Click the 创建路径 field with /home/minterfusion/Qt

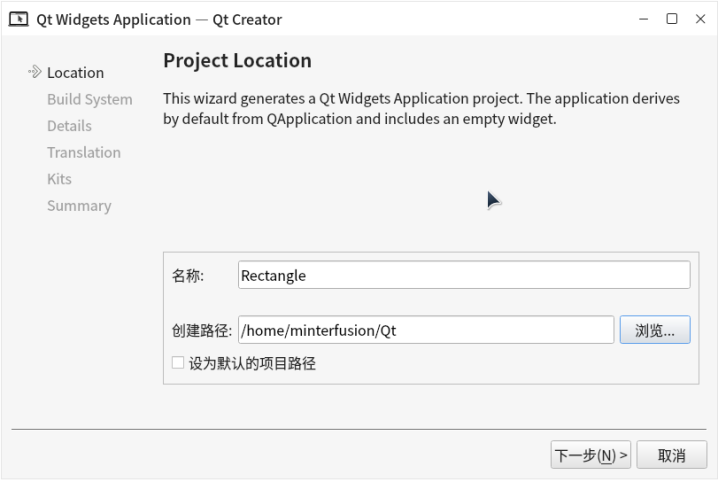click(x=426, y=330)
